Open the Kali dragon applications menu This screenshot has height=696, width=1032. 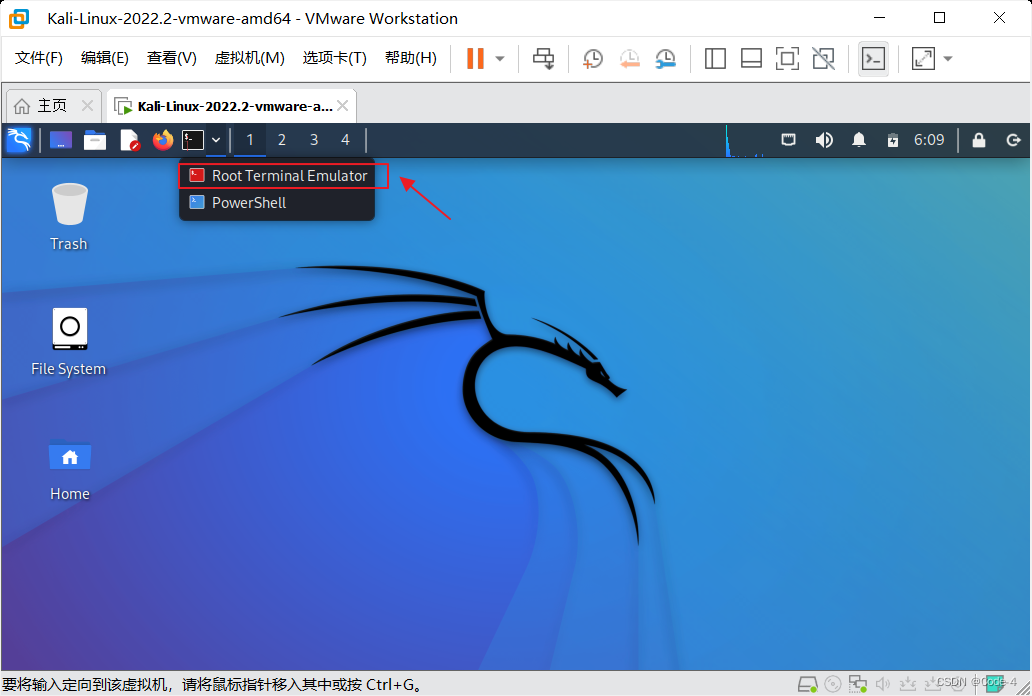point(19,140)
